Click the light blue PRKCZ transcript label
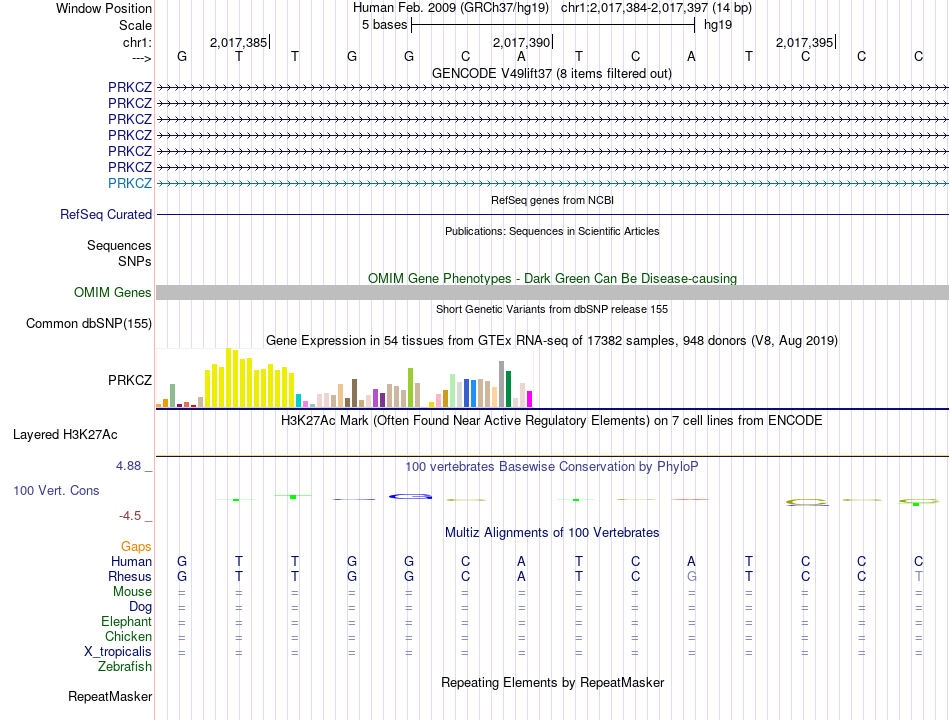The height and width of the screenshot is (720, 950). (x=130, y=183)
